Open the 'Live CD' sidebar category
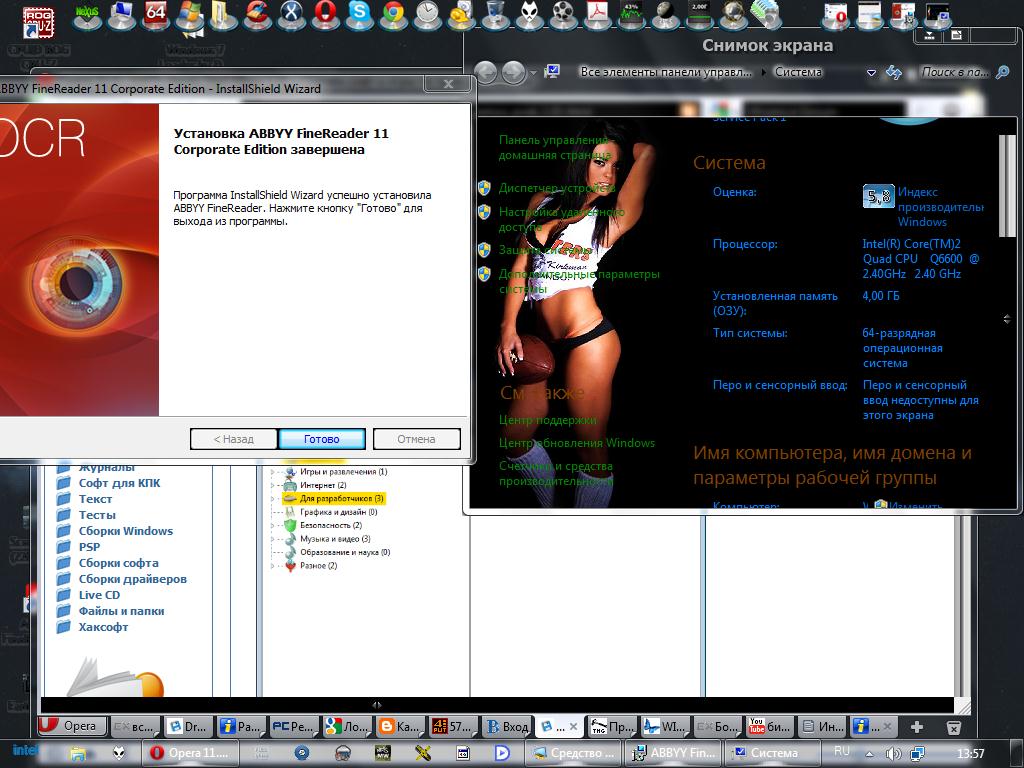This screenshot has width=1024, height=768. 99,595
